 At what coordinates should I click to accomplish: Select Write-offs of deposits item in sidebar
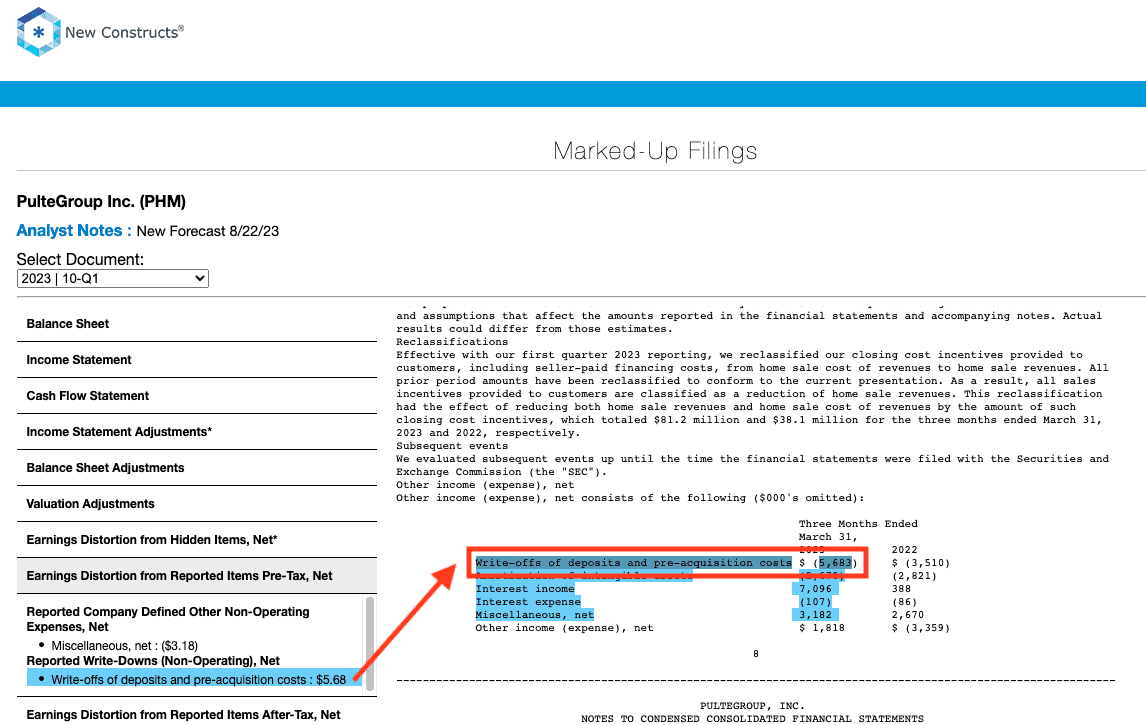[x=194, y=680]
